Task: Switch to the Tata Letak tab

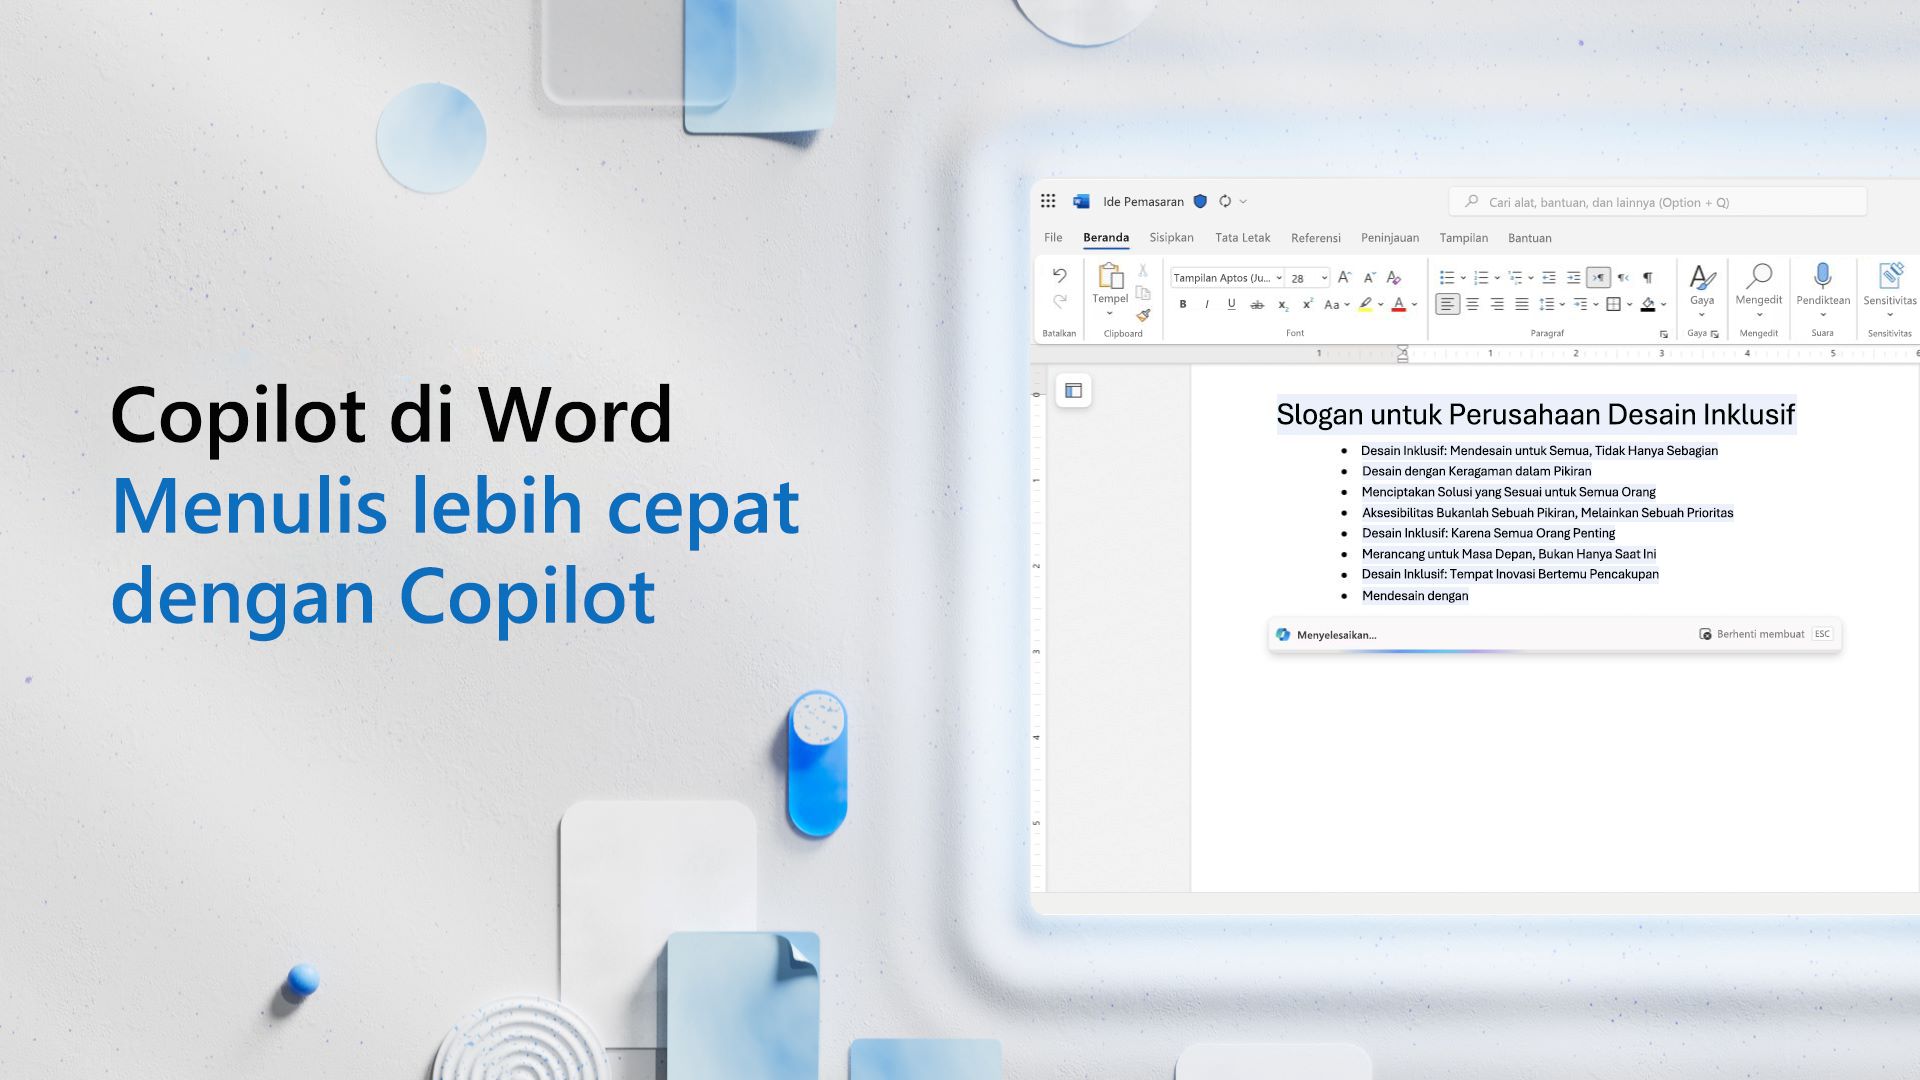Action: pyautogui.click(x=1242, y=238)
